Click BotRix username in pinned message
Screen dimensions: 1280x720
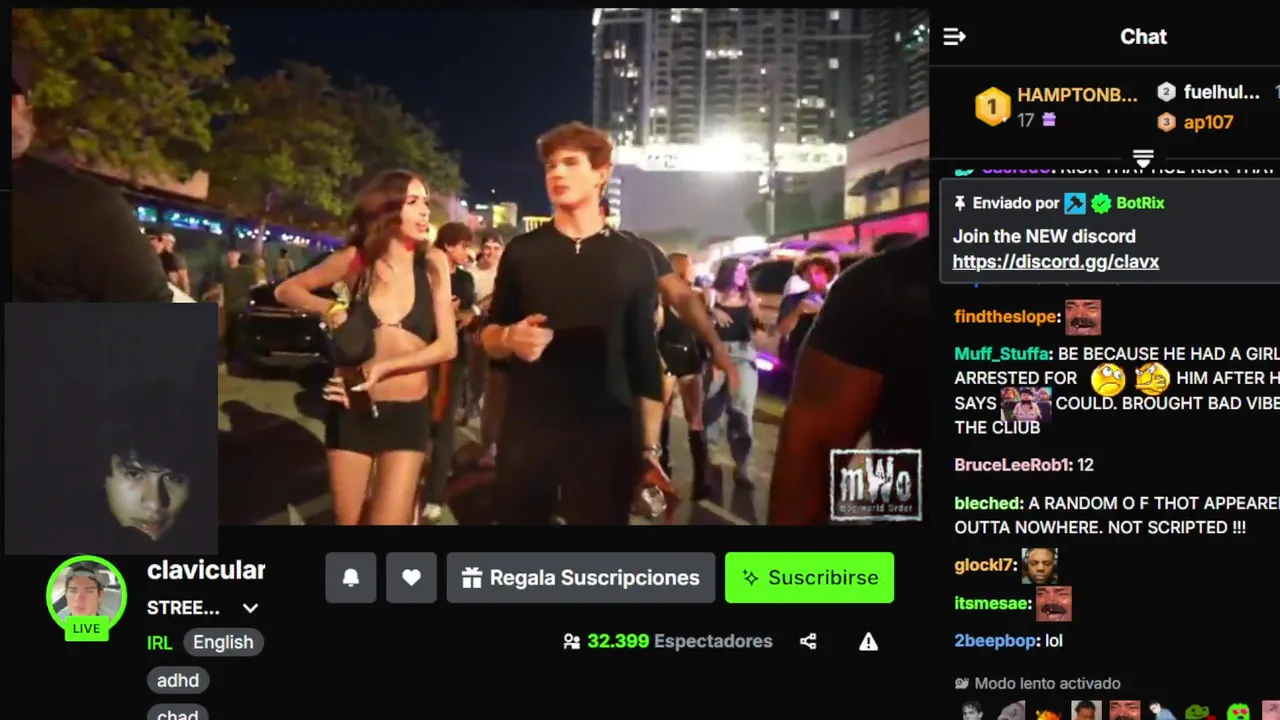click(x=1140, y=203)
